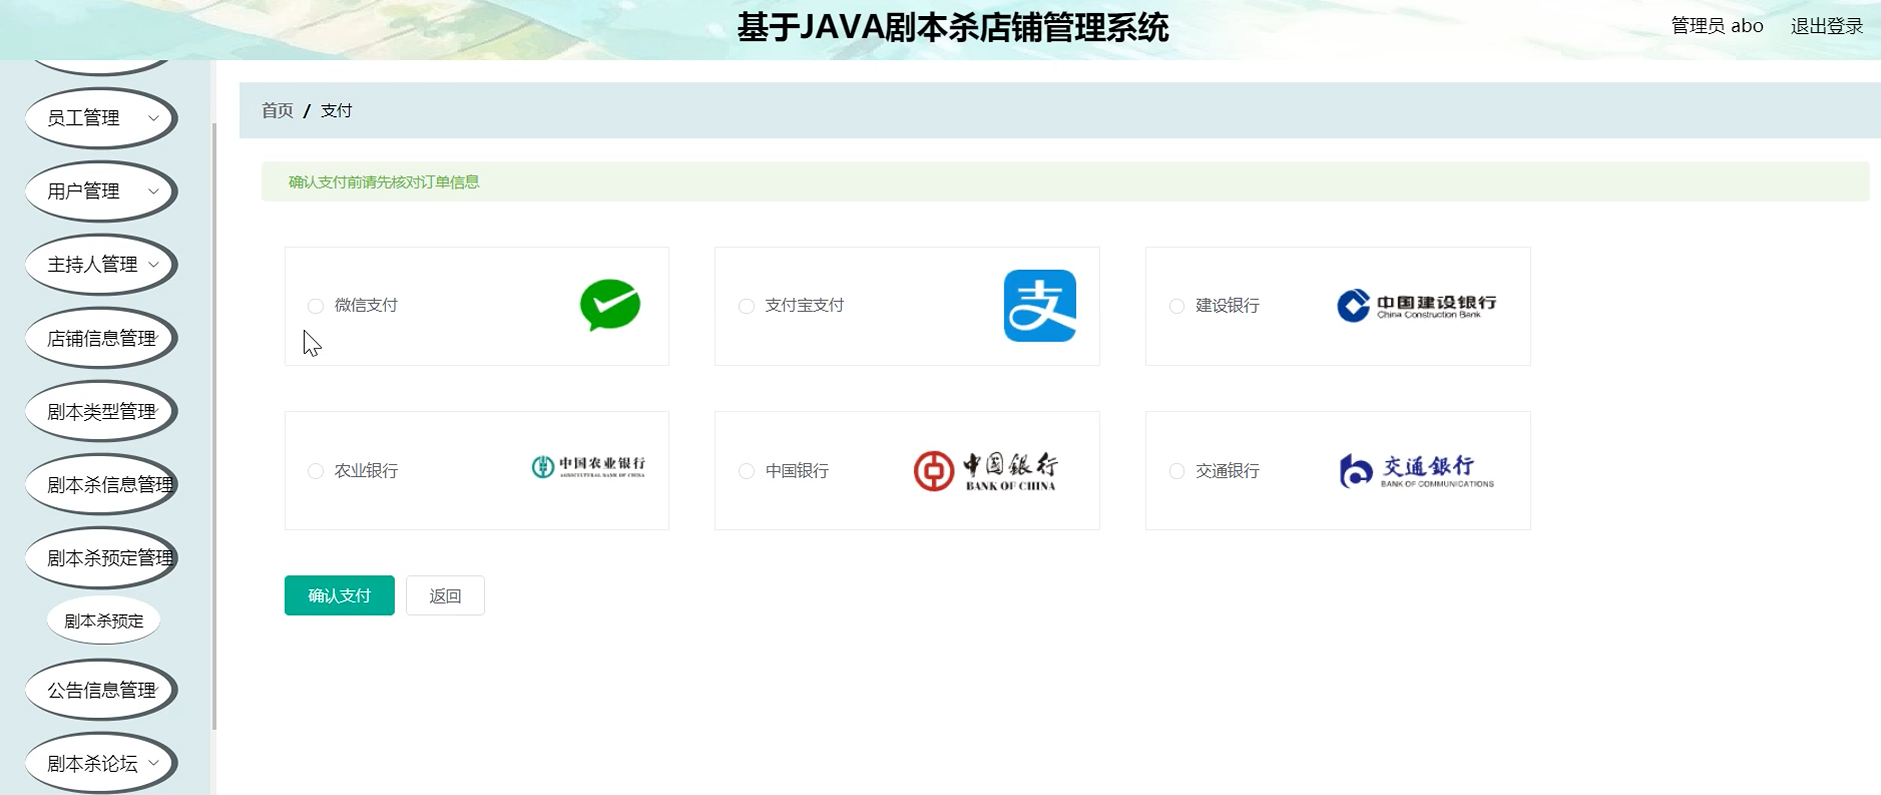Click the Agricultural Bank of China logo

(588, 467)
